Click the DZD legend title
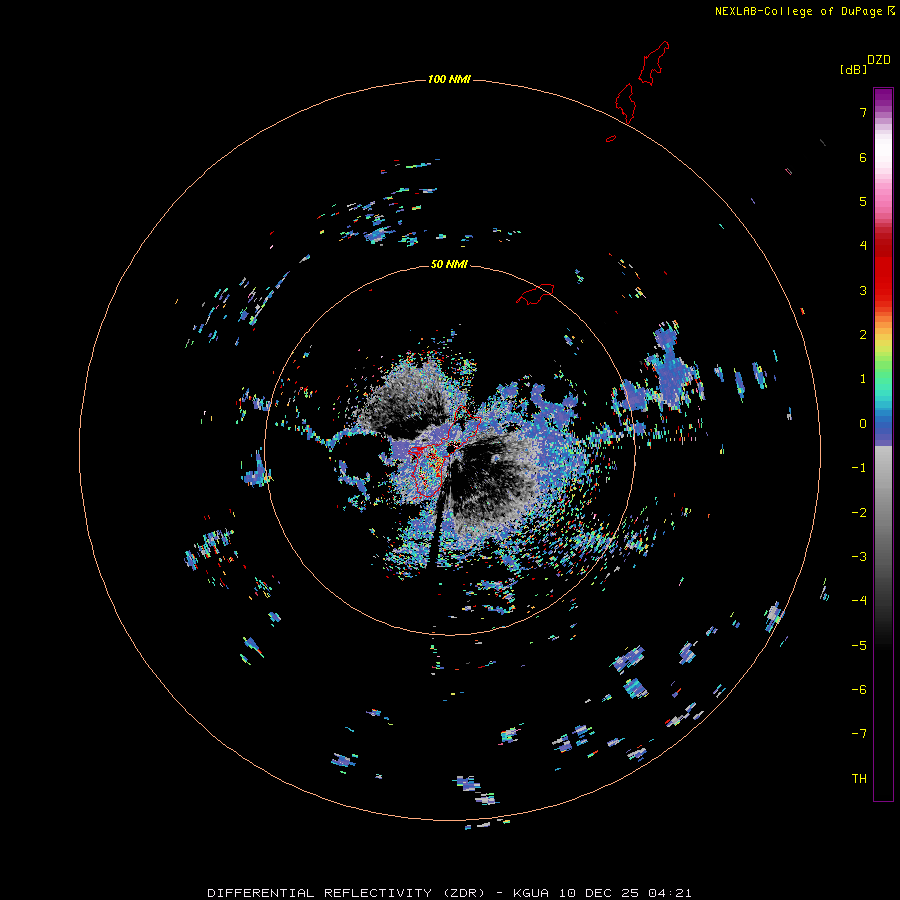The width and height of the screenshot is (900, 900). pos(879,60)
